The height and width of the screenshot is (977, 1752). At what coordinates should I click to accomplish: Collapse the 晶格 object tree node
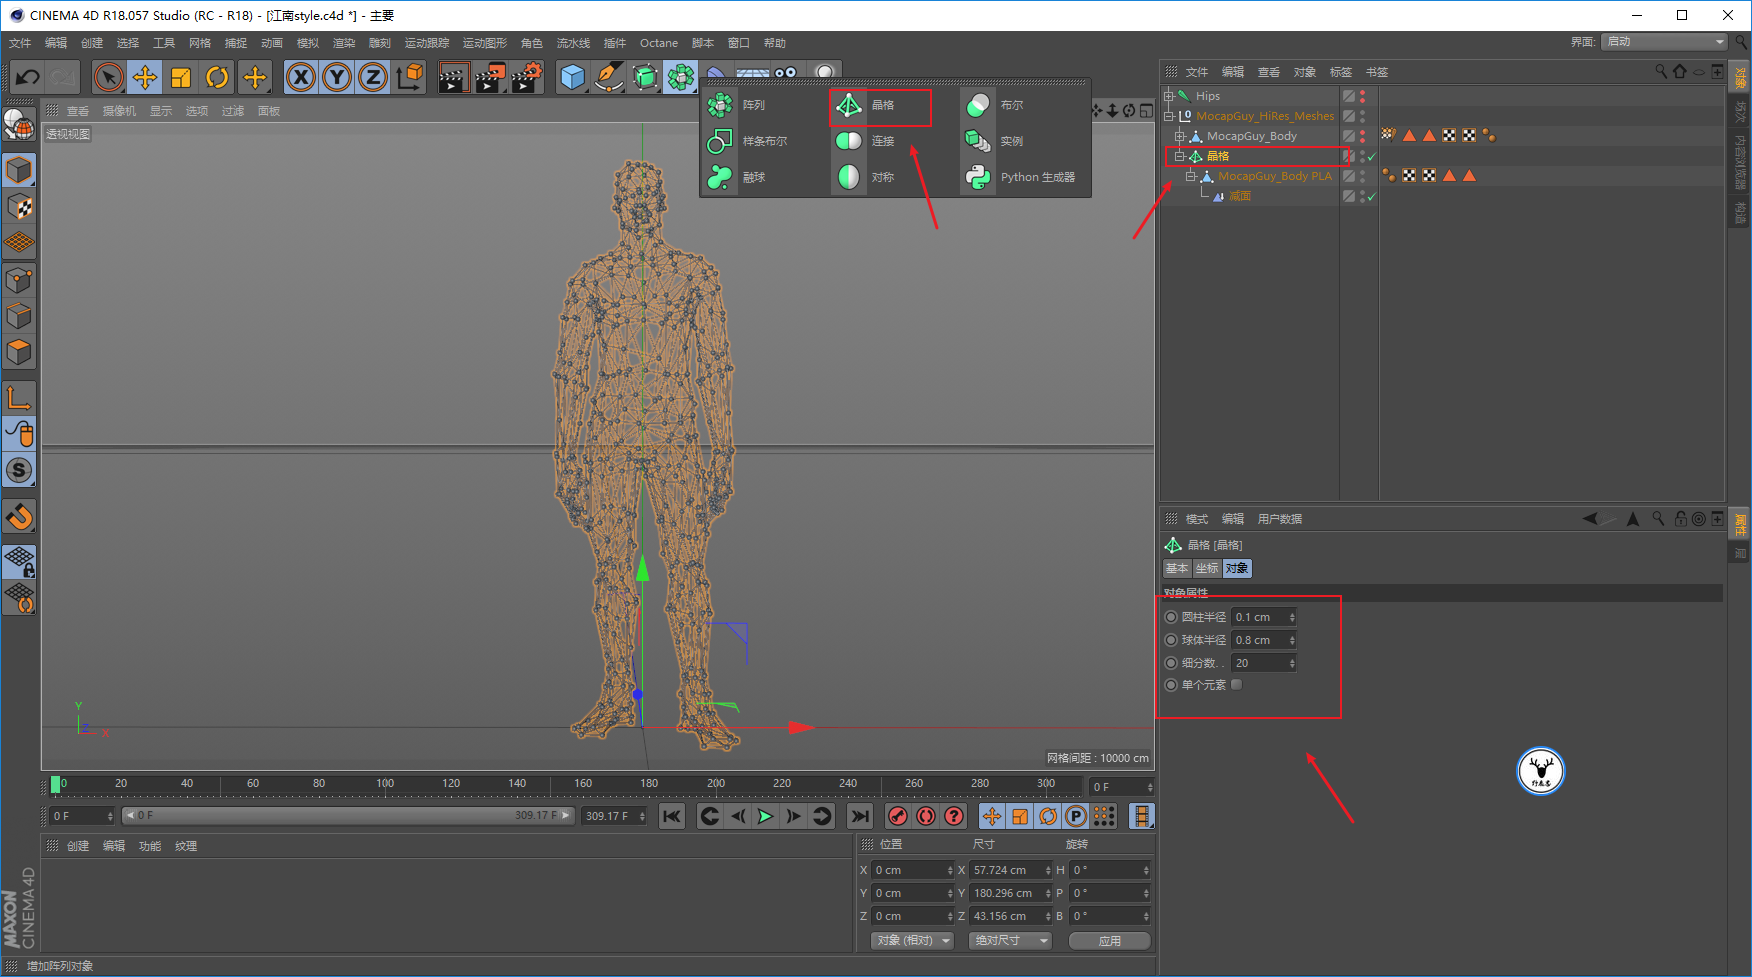coord(1179,156)
